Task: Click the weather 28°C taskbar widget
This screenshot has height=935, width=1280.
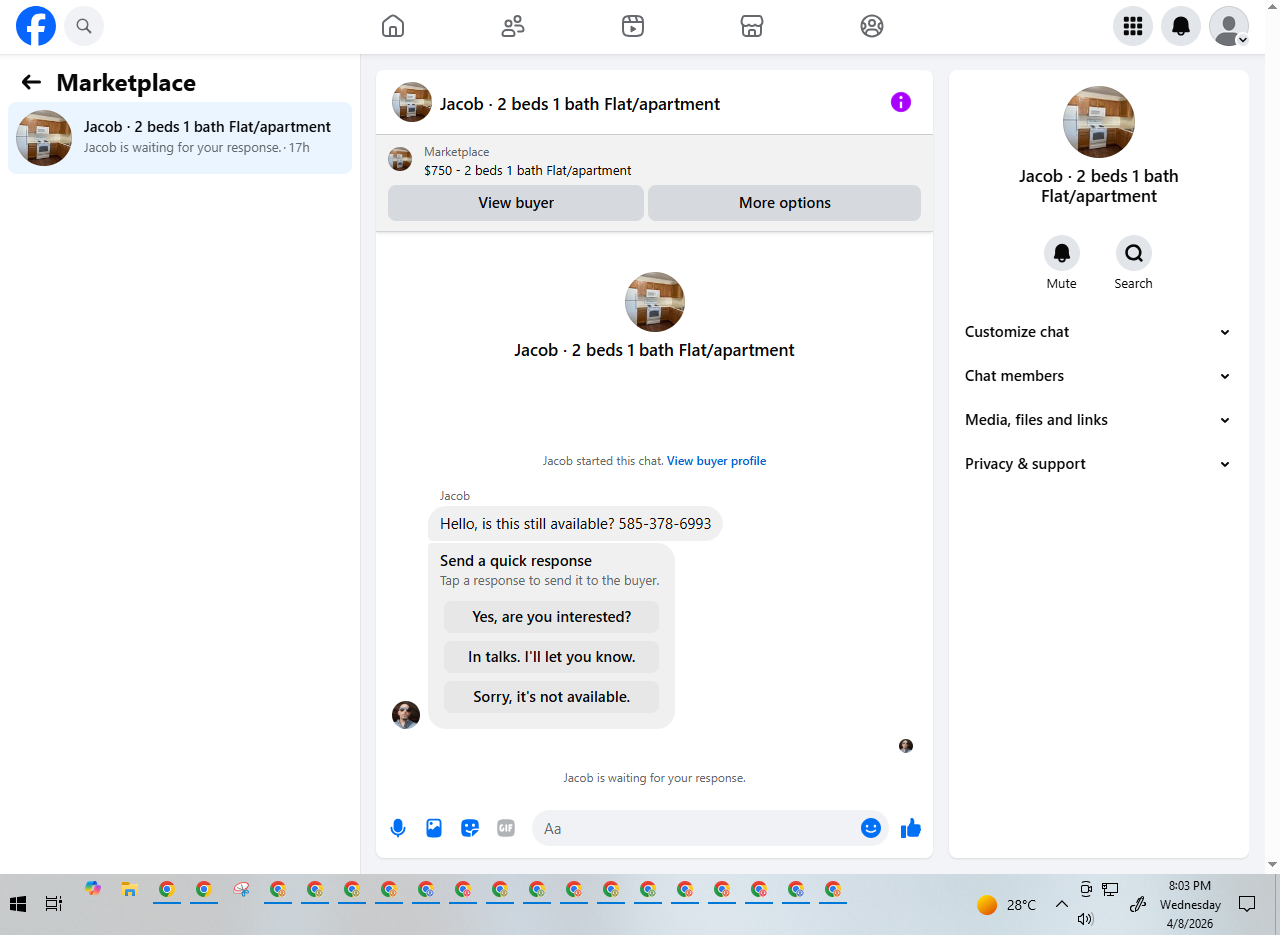Action: pyautogui.click(x=1007, y=905)
